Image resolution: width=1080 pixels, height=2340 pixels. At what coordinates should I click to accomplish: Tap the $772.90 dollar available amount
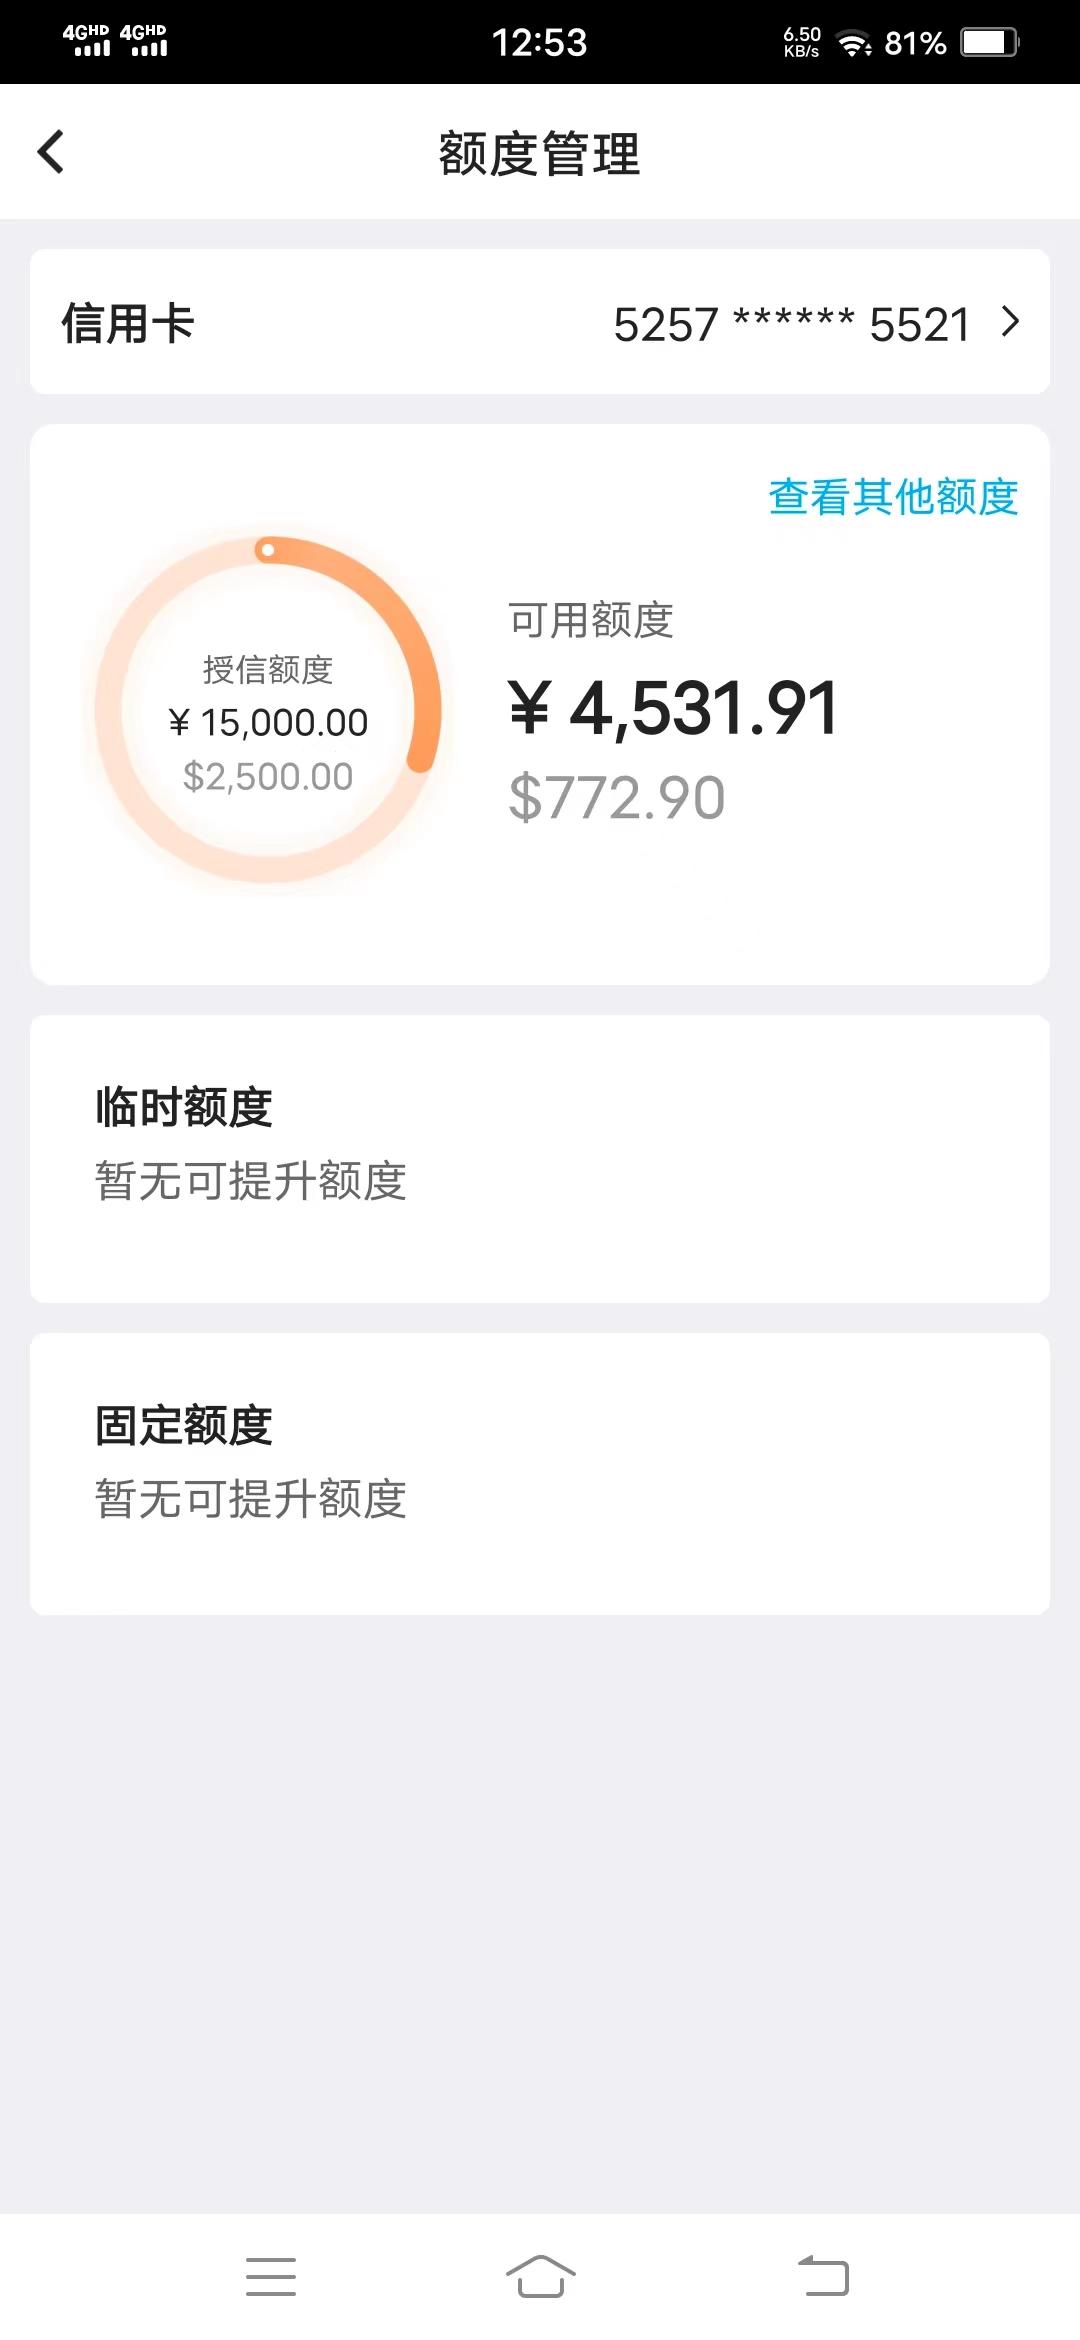617,798
